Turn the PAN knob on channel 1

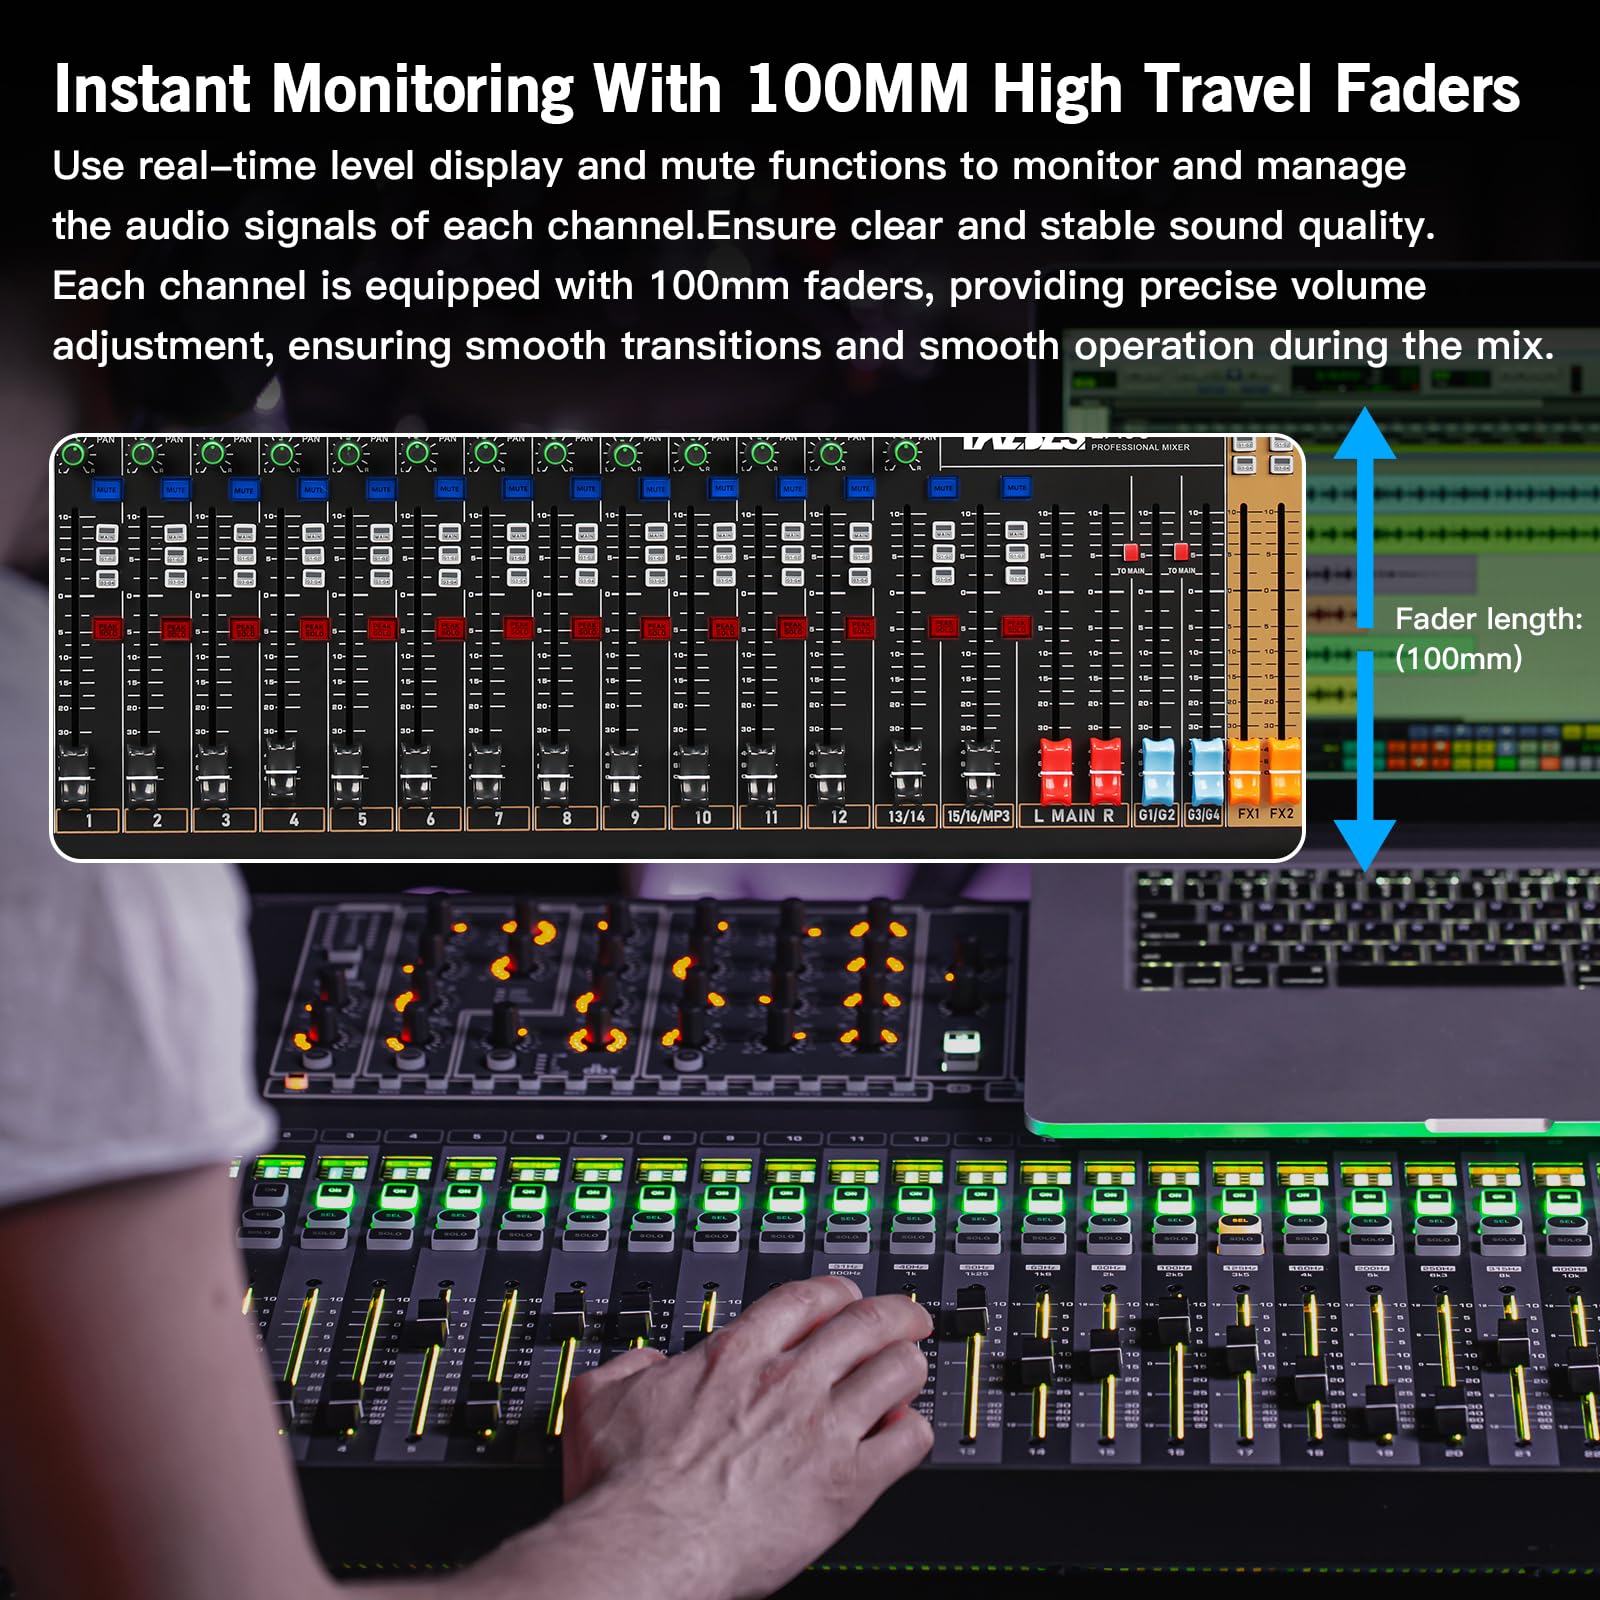[72, 452]
